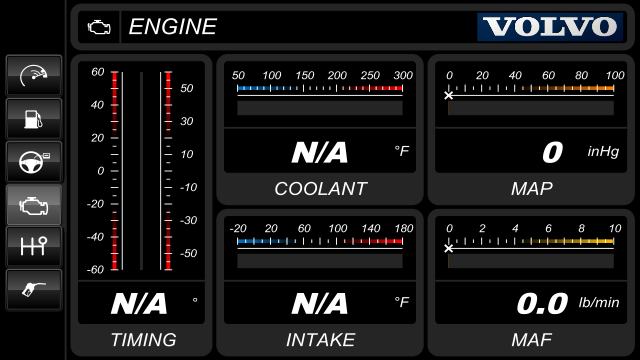640x360 pixels.
Task: Click the vertical timing scale bar
Action: click(x=141, y=171)
